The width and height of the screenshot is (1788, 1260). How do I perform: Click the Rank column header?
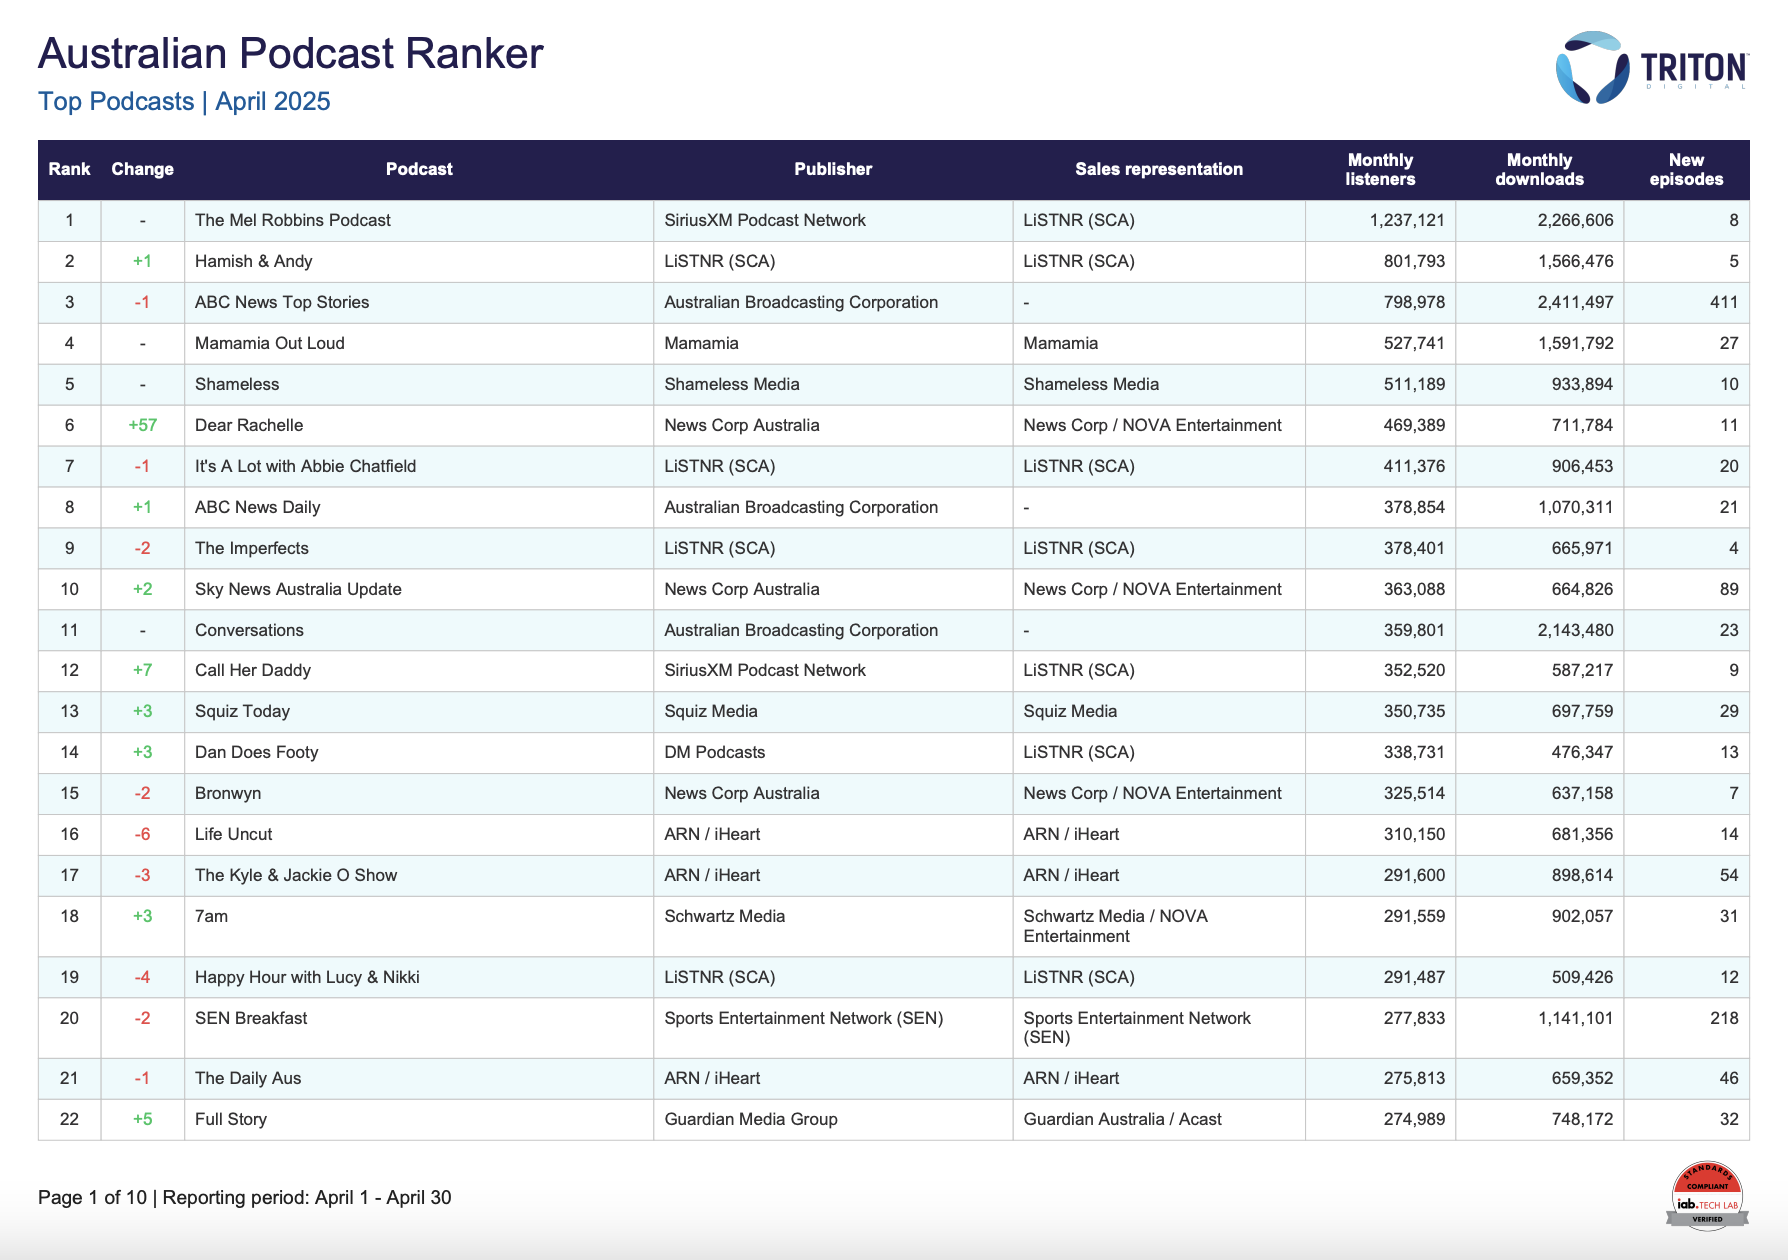tap(69, 169)
